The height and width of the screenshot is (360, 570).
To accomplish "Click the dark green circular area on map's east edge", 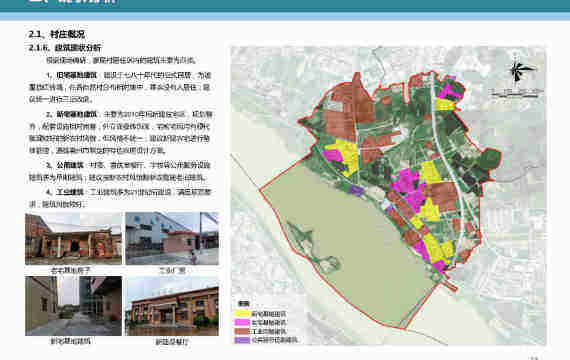I will coord(490,159).
